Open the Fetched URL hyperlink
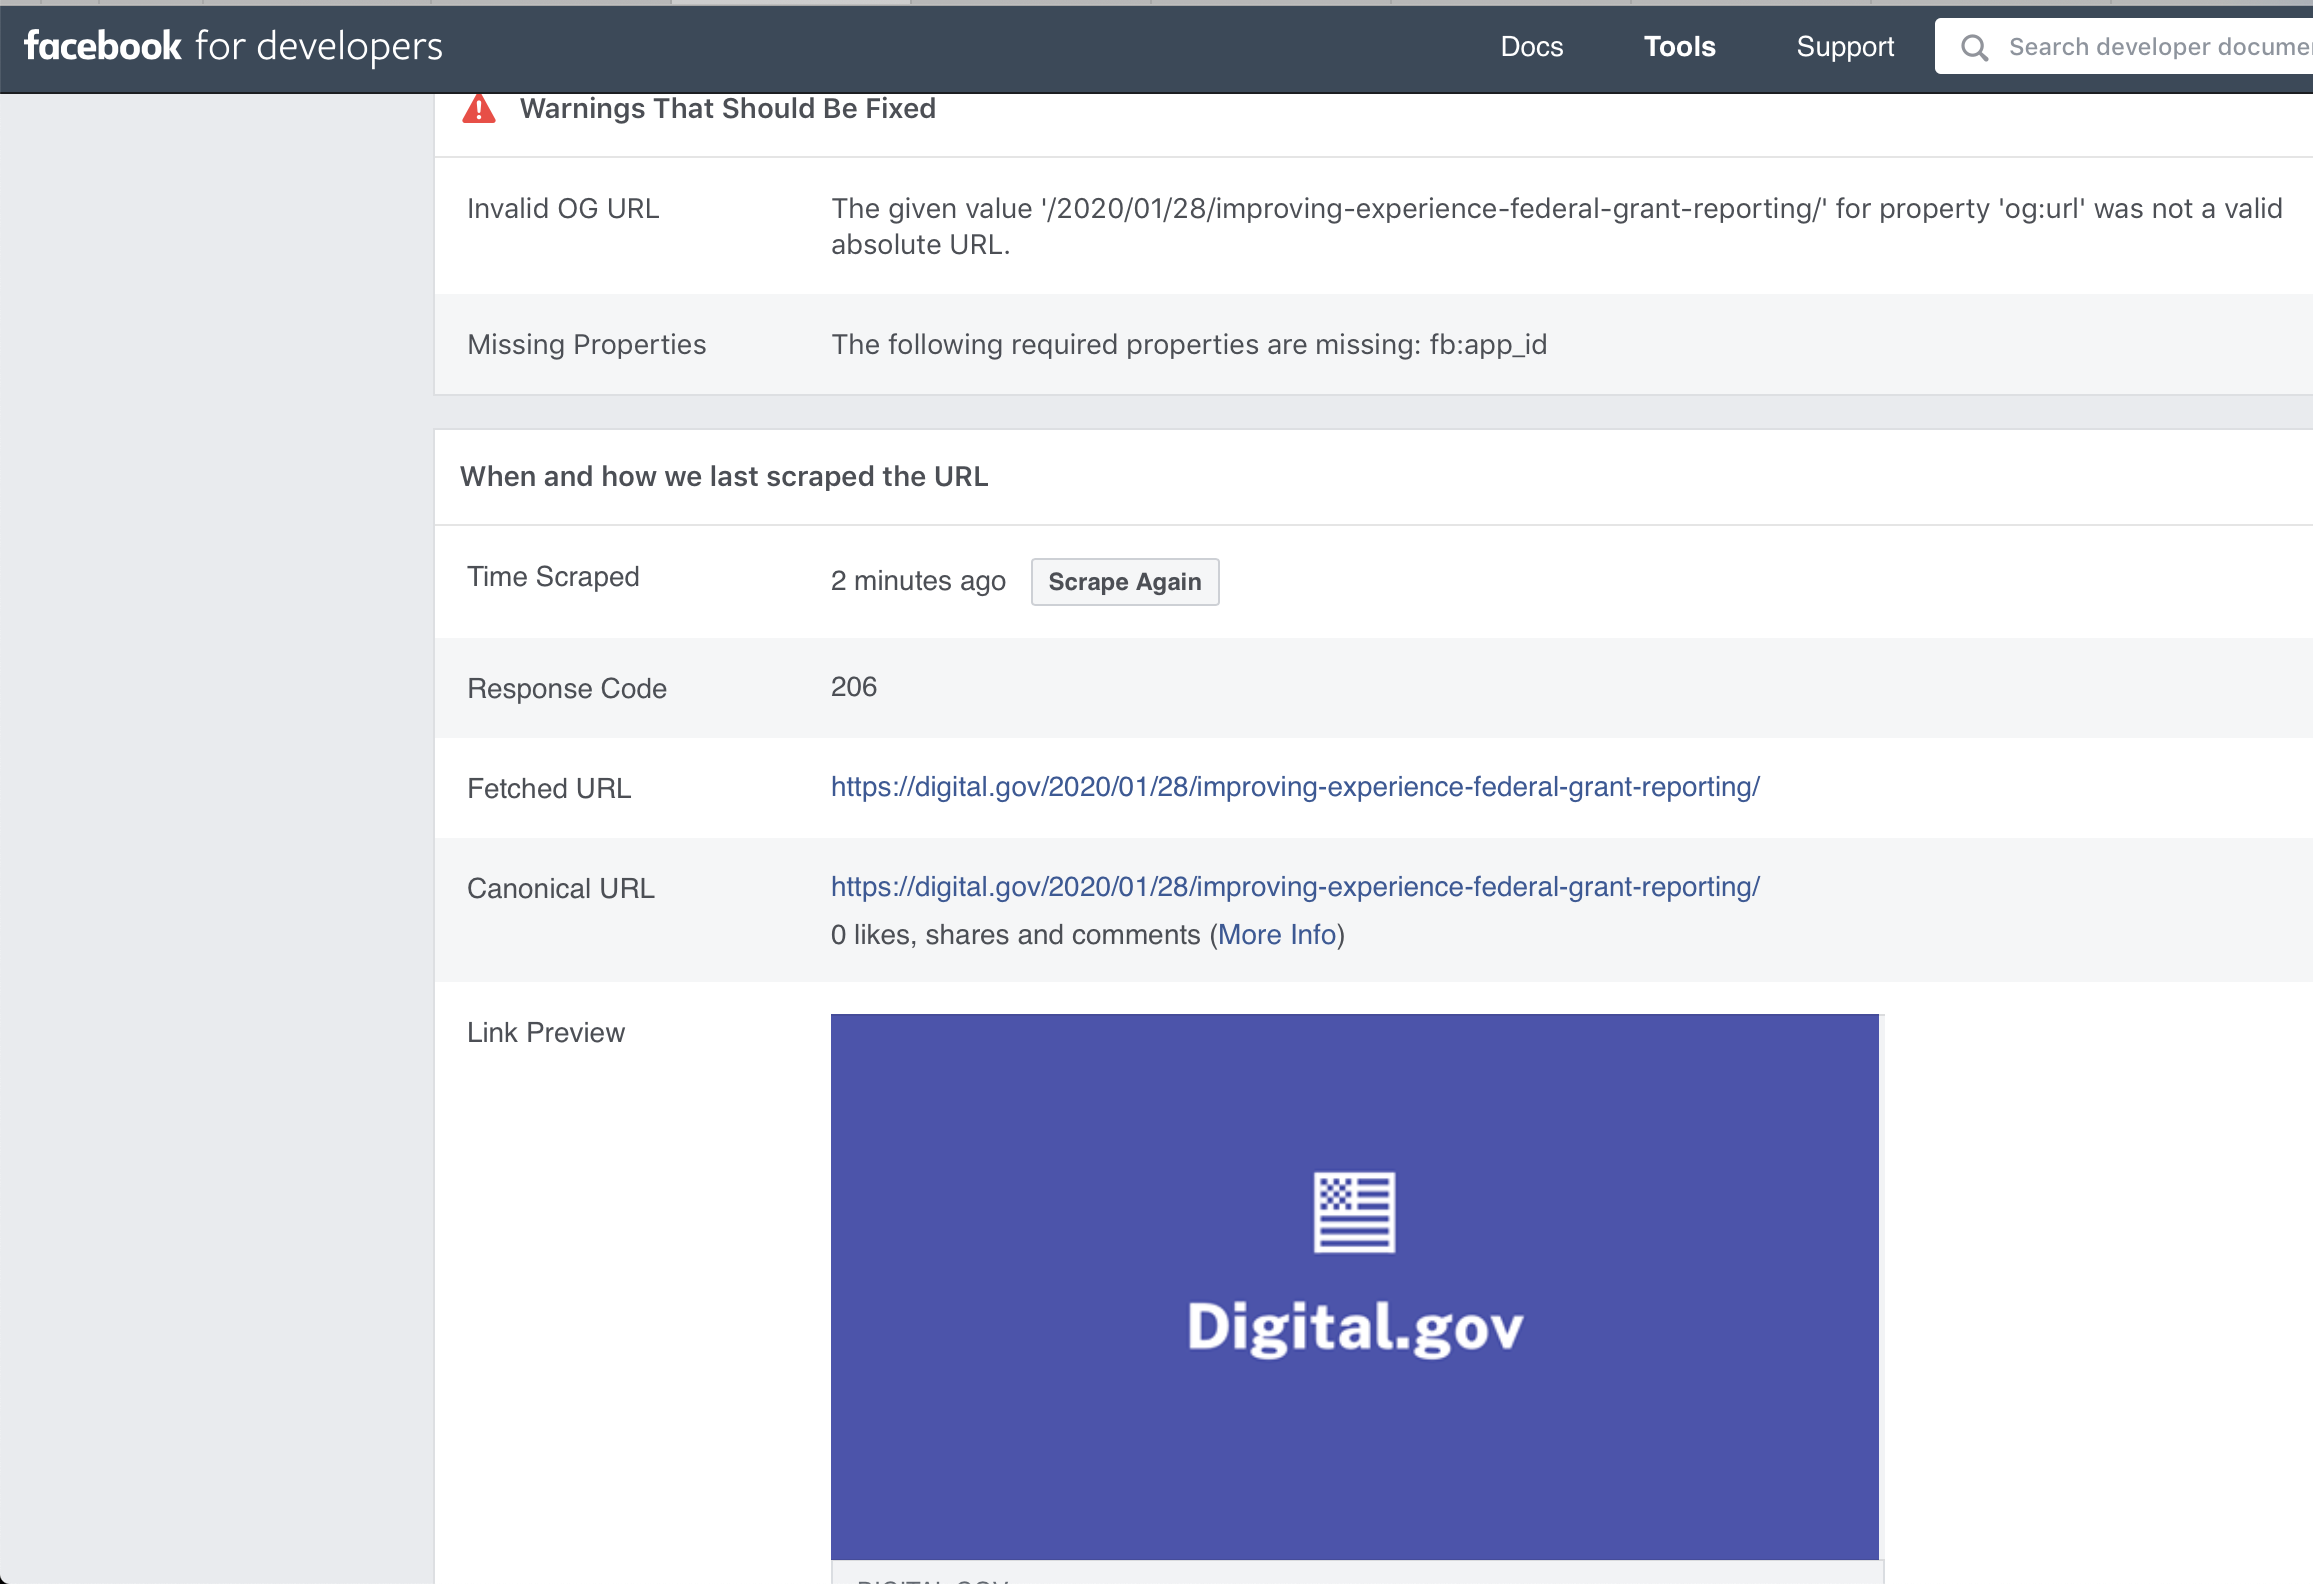 point(1294,787)
